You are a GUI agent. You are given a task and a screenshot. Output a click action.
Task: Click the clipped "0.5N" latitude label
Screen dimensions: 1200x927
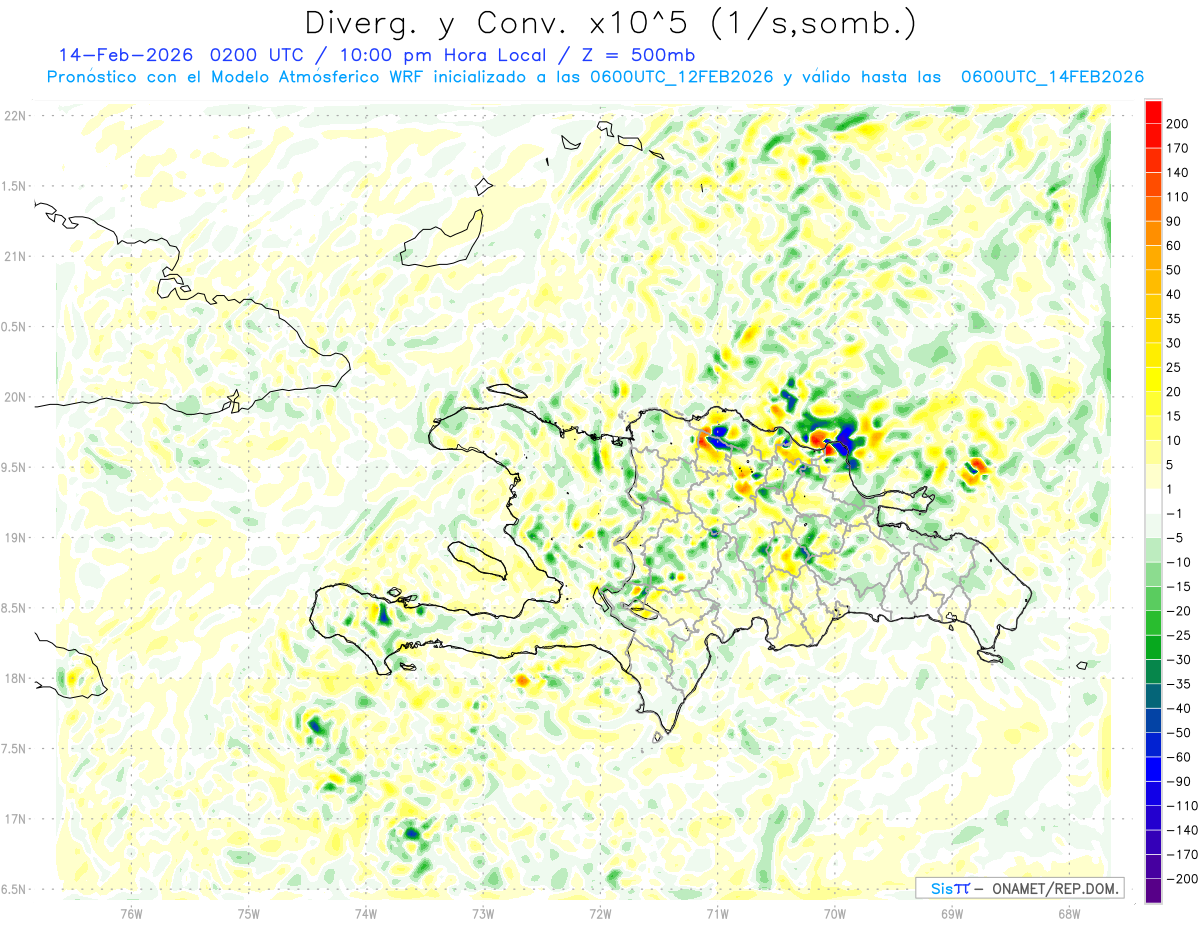pos(14,327)
